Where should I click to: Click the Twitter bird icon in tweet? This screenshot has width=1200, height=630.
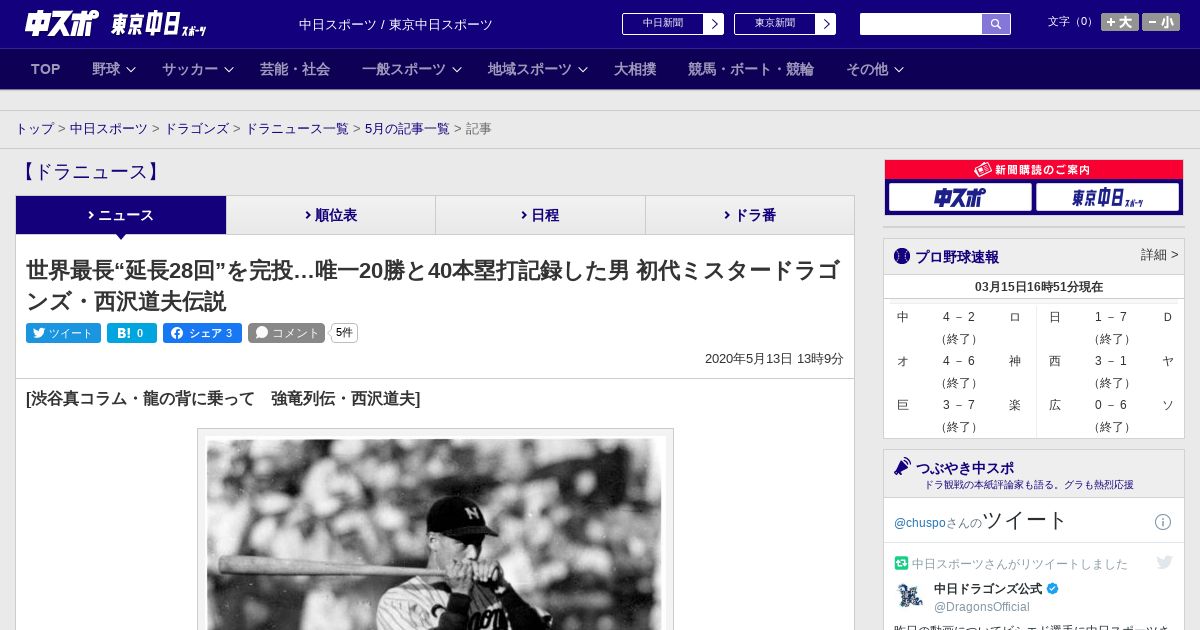(x=1164, y=563)
